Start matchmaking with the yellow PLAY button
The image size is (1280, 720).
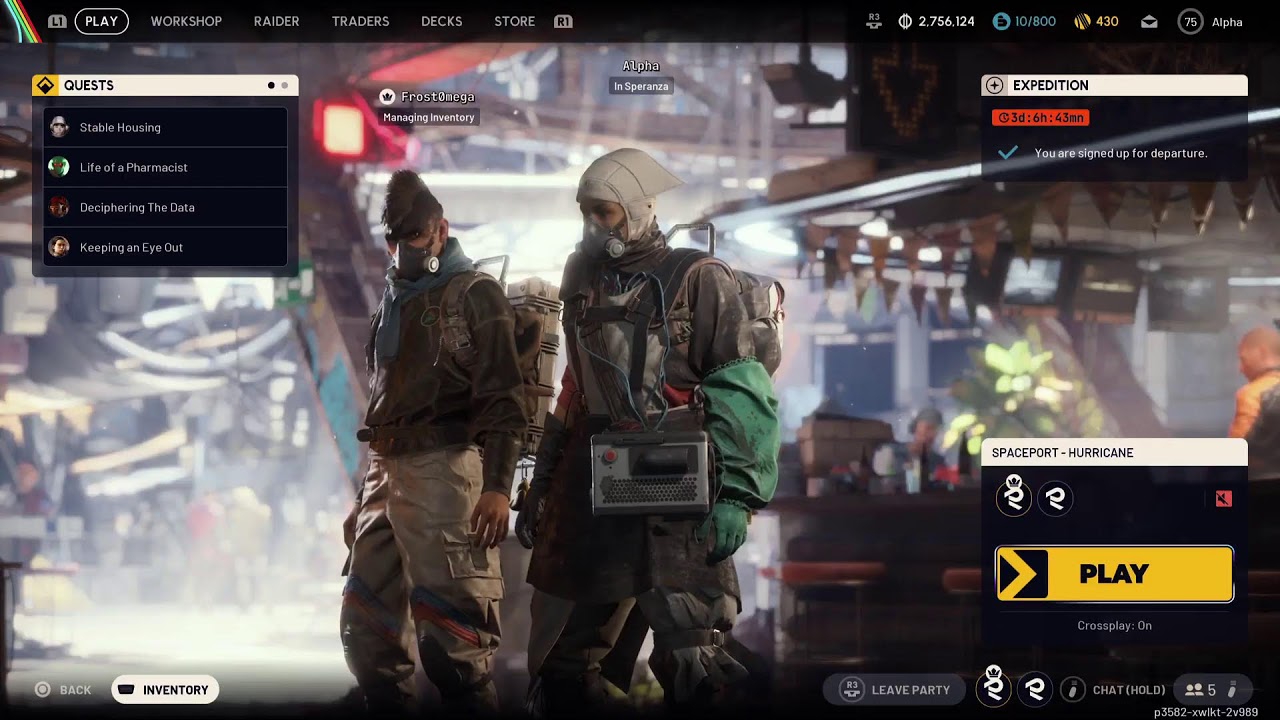(1114, 574)
